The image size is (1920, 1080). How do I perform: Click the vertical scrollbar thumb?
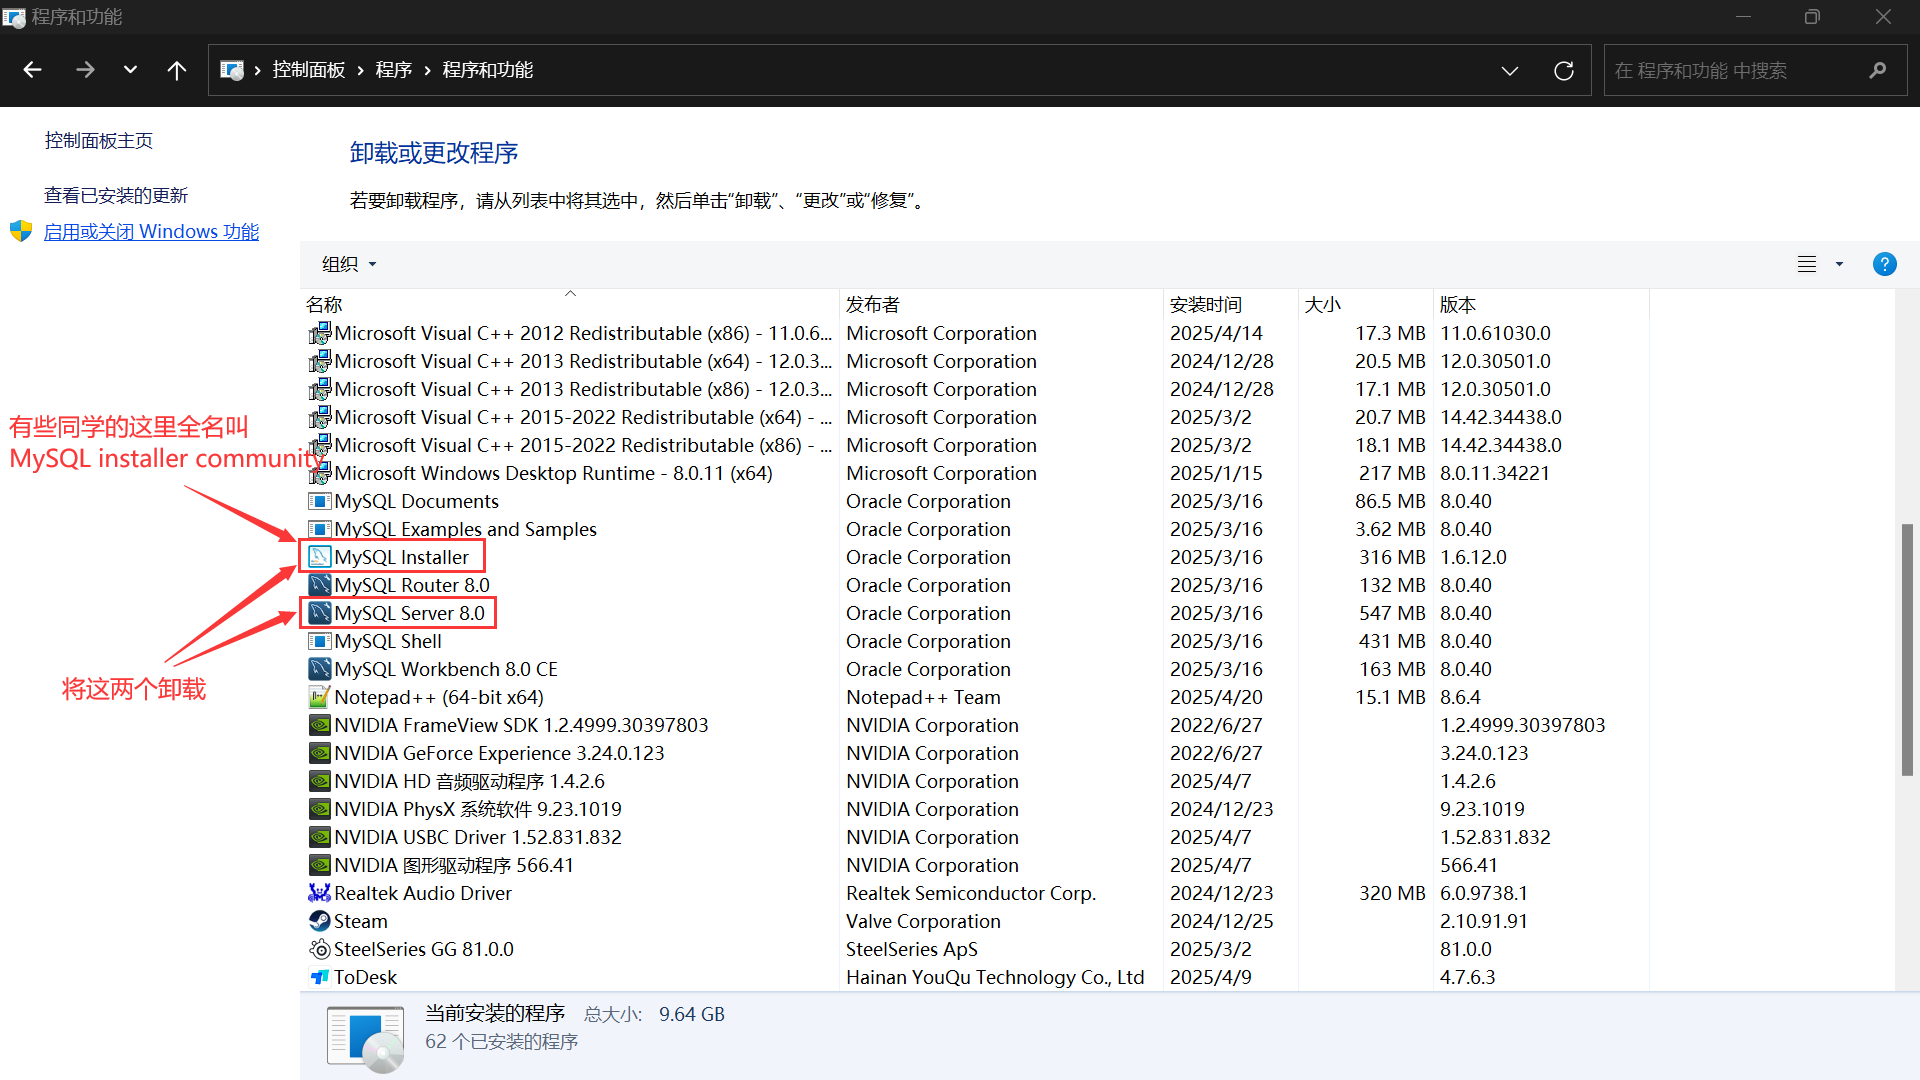pos(1907,650)
